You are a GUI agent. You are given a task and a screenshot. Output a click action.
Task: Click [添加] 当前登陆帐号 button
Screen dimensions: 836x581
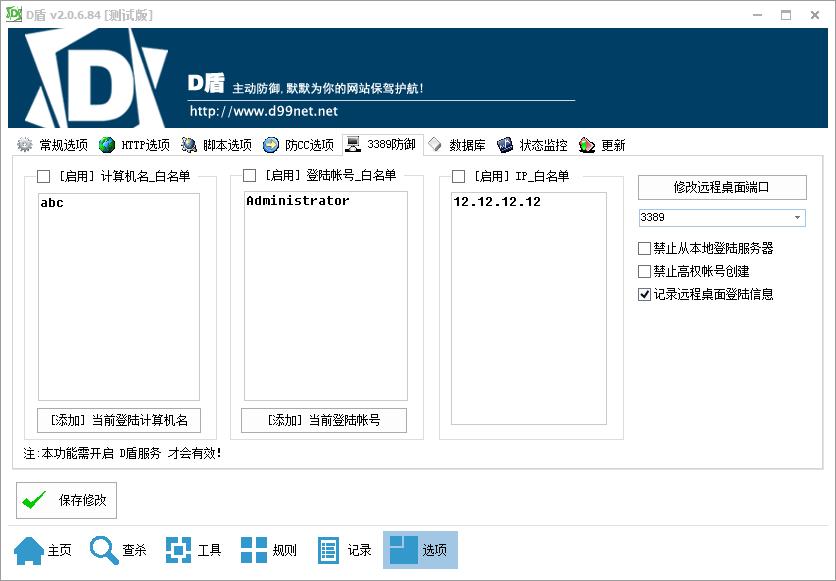click(x=324, y=421)
